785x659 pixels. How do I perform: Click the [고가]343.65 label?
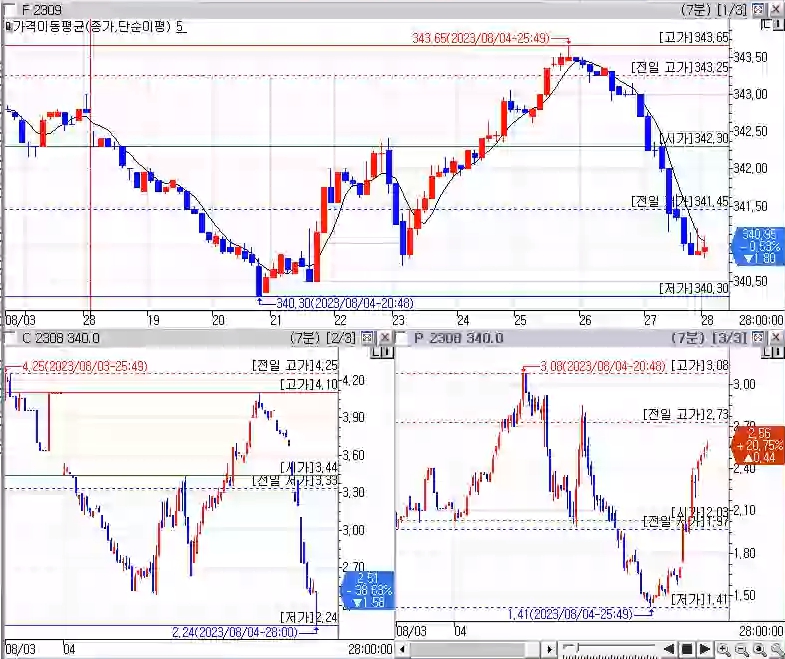coord(694,37)
